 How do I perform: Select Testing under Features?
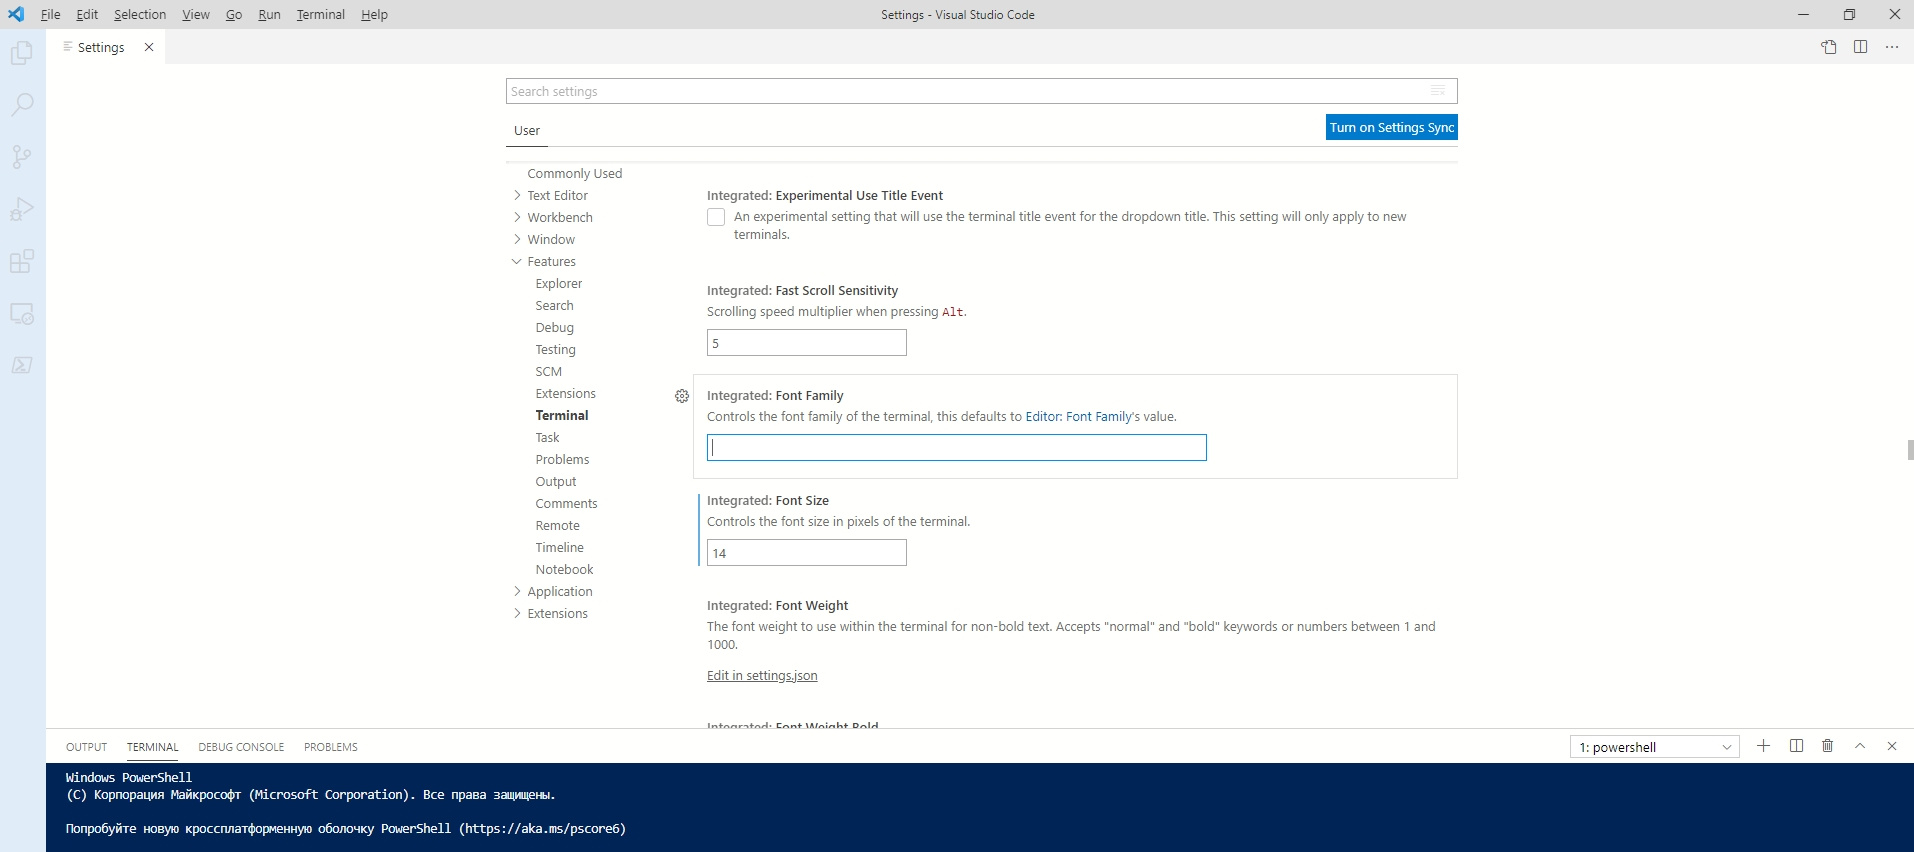(x=556, y=349)
